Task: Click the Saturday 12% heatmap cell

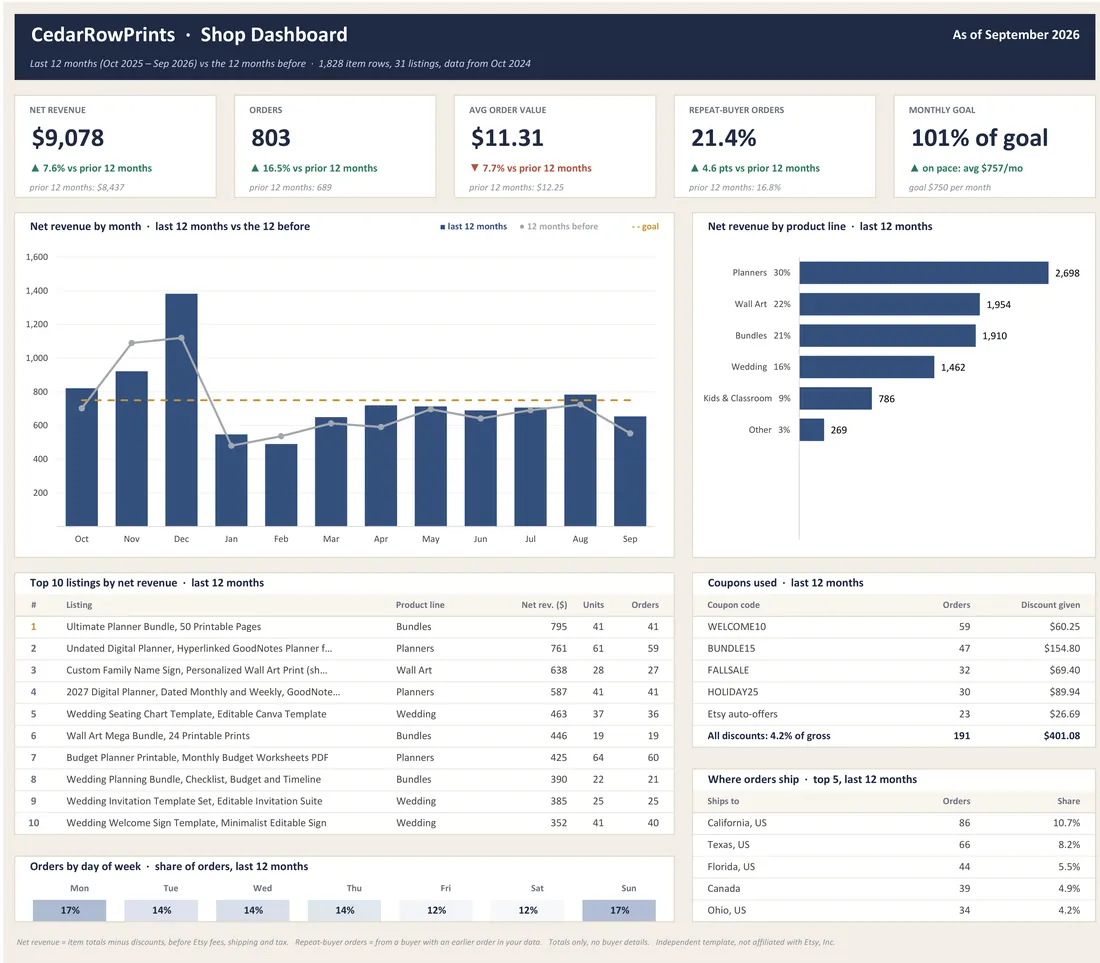Action: (x=528, y=910)
